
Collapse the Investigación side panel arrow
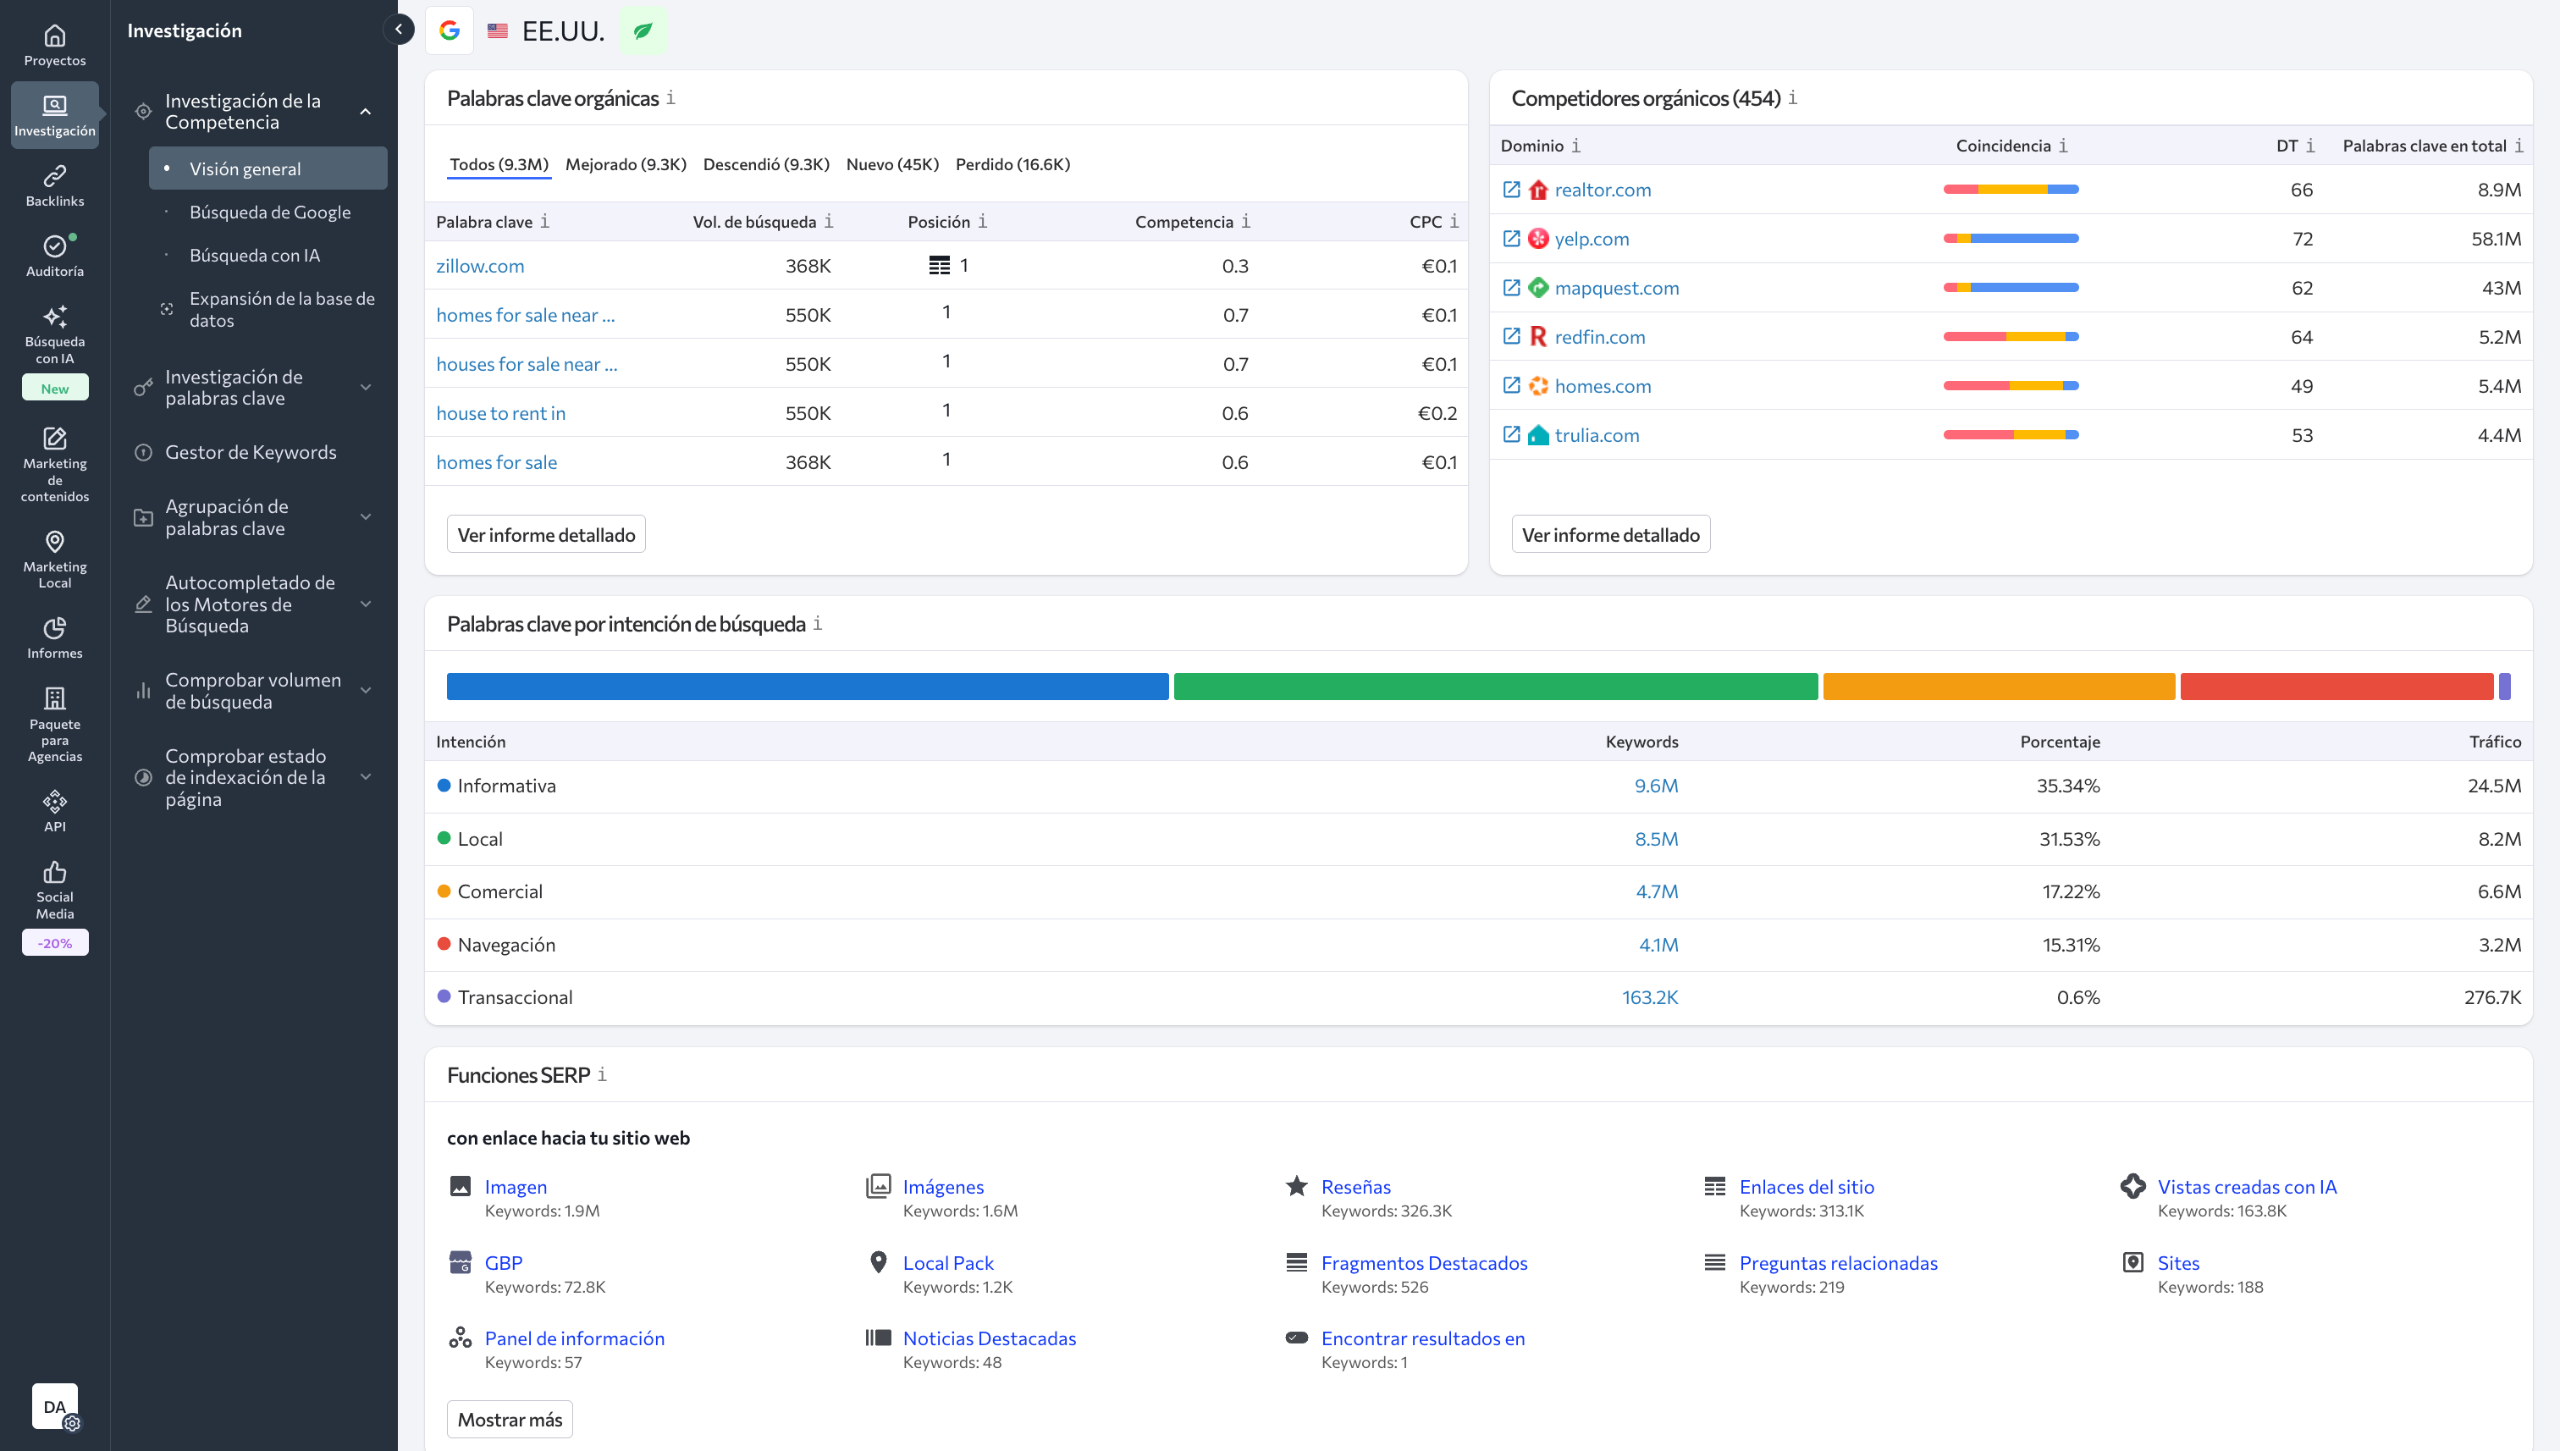click(399, 29)
